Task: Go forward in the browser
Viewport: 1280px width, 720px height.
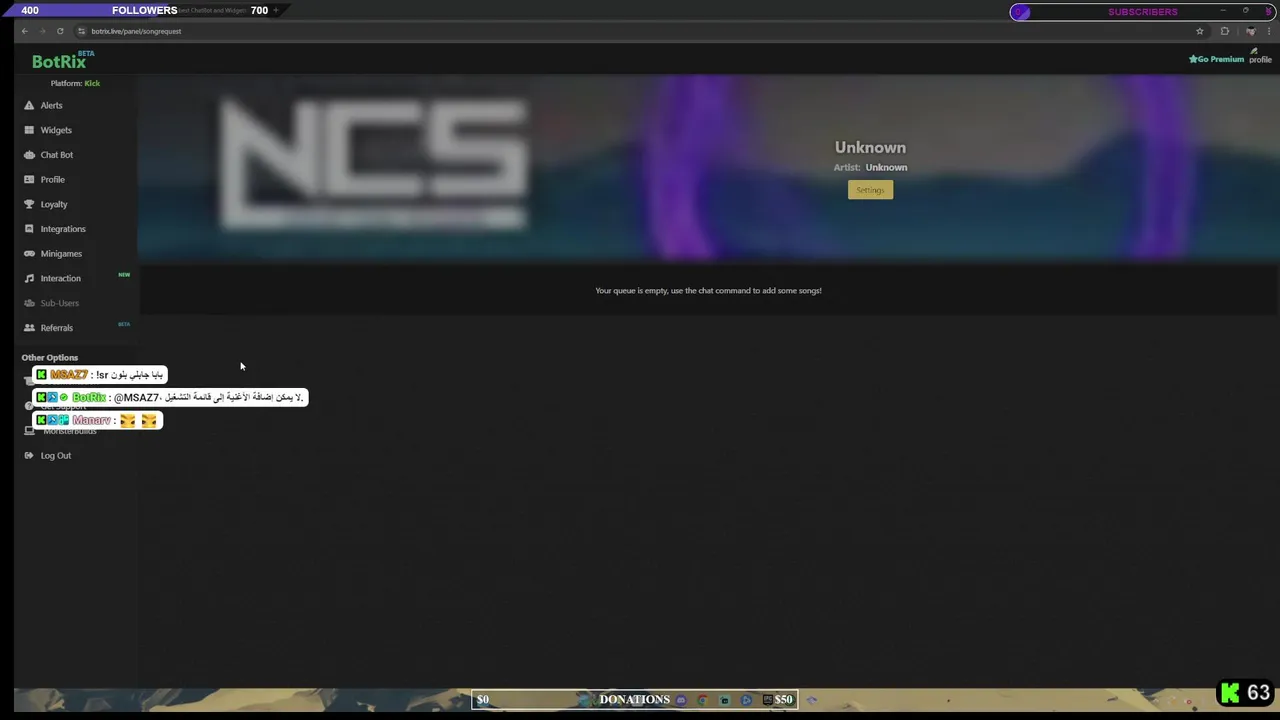Action: point(42,31)
